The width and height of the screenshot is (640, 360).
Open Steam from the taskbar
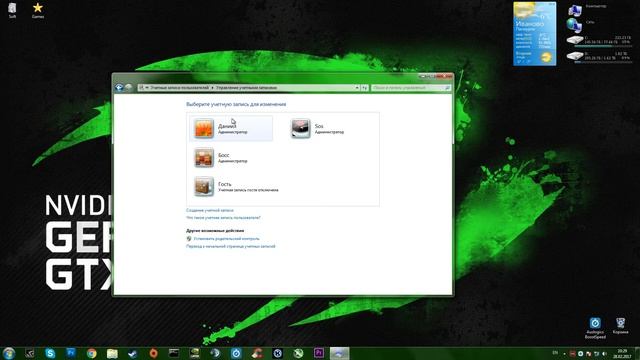coord(133,353)
